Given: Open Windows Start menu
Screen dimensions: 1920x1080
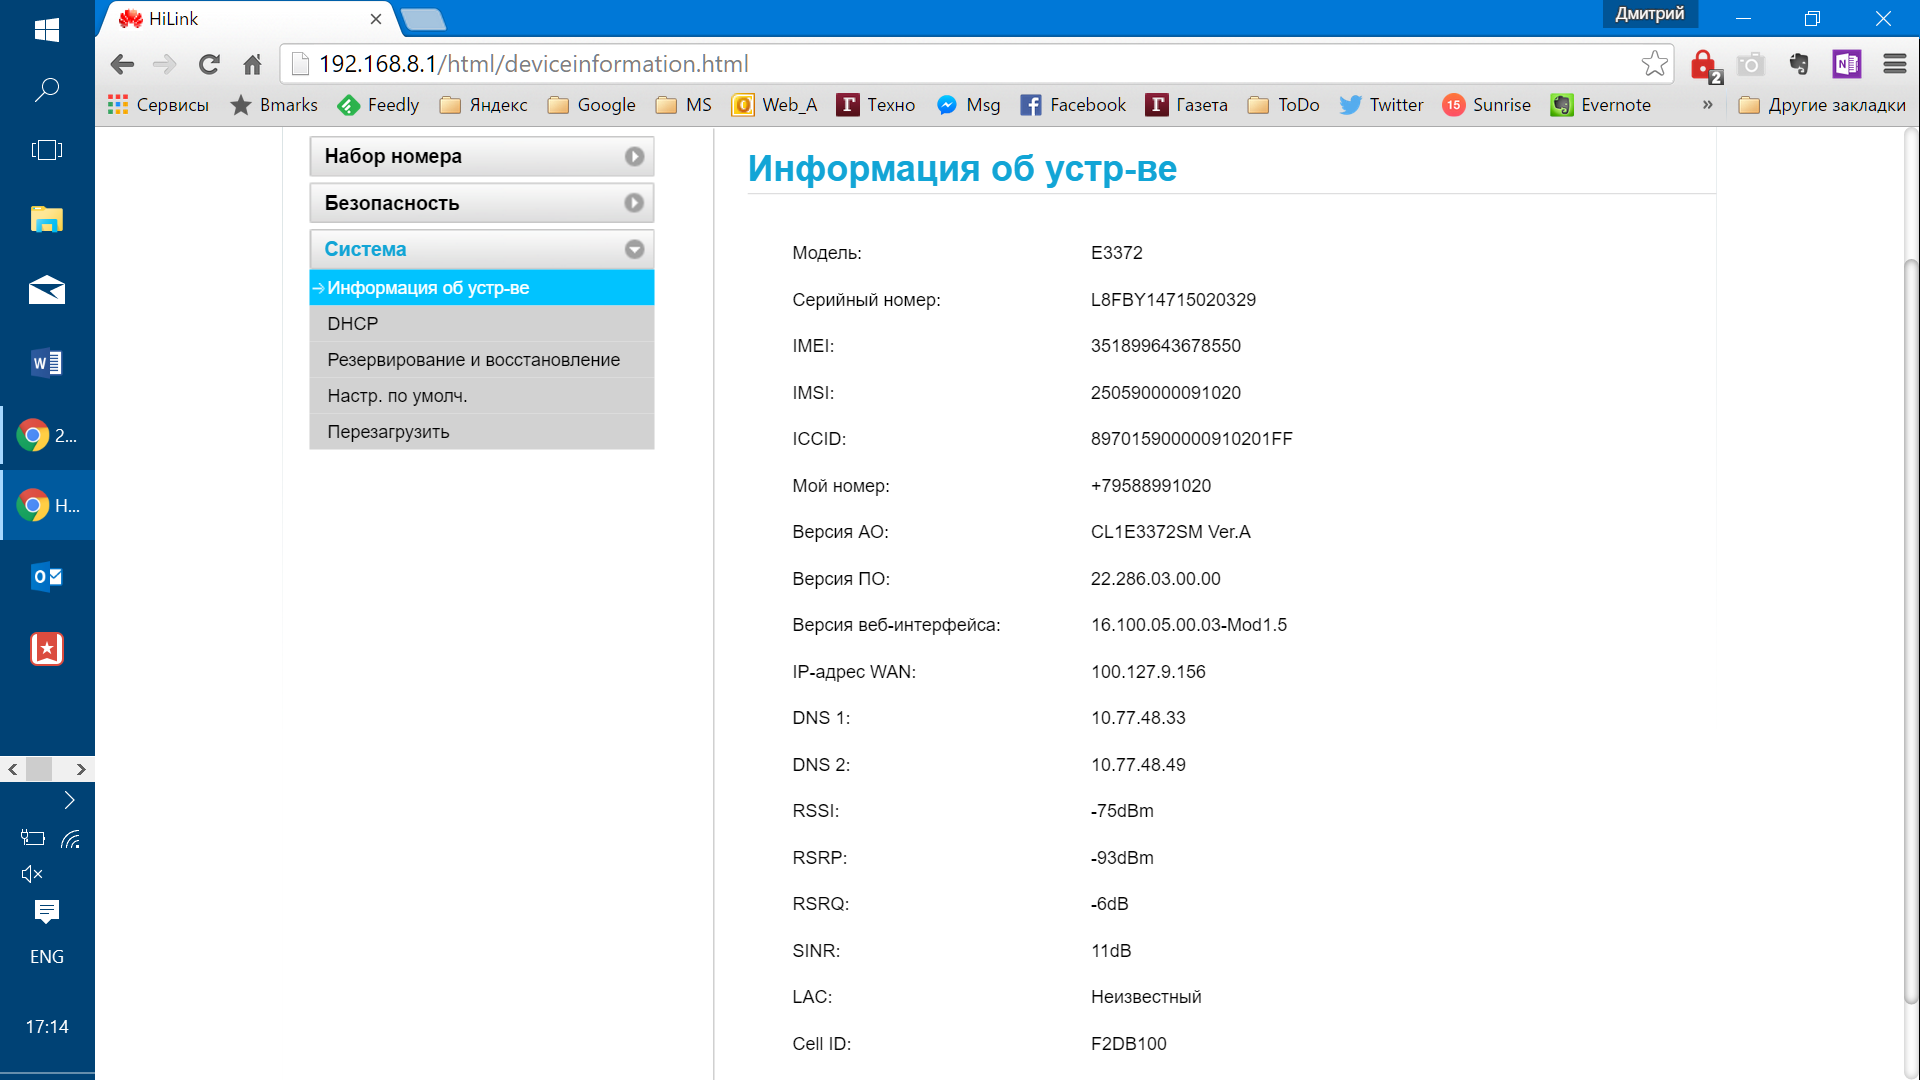Looking at the screenshot, I should [x=47, y=30].
